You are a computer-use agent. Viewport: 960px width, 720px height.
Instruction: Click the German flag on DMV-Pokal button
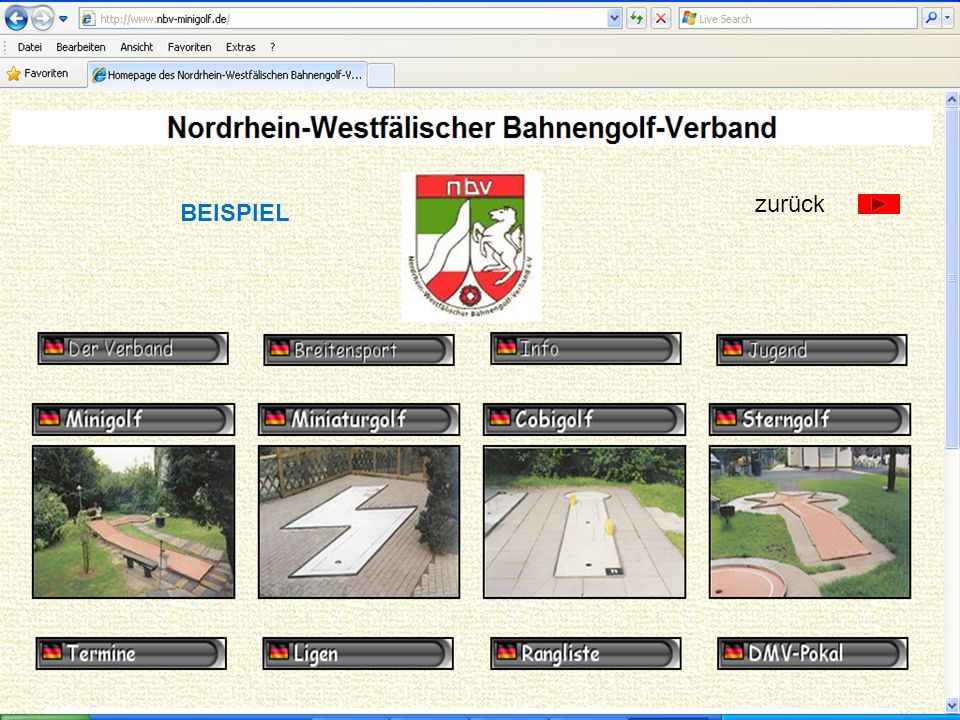(733, 651)
